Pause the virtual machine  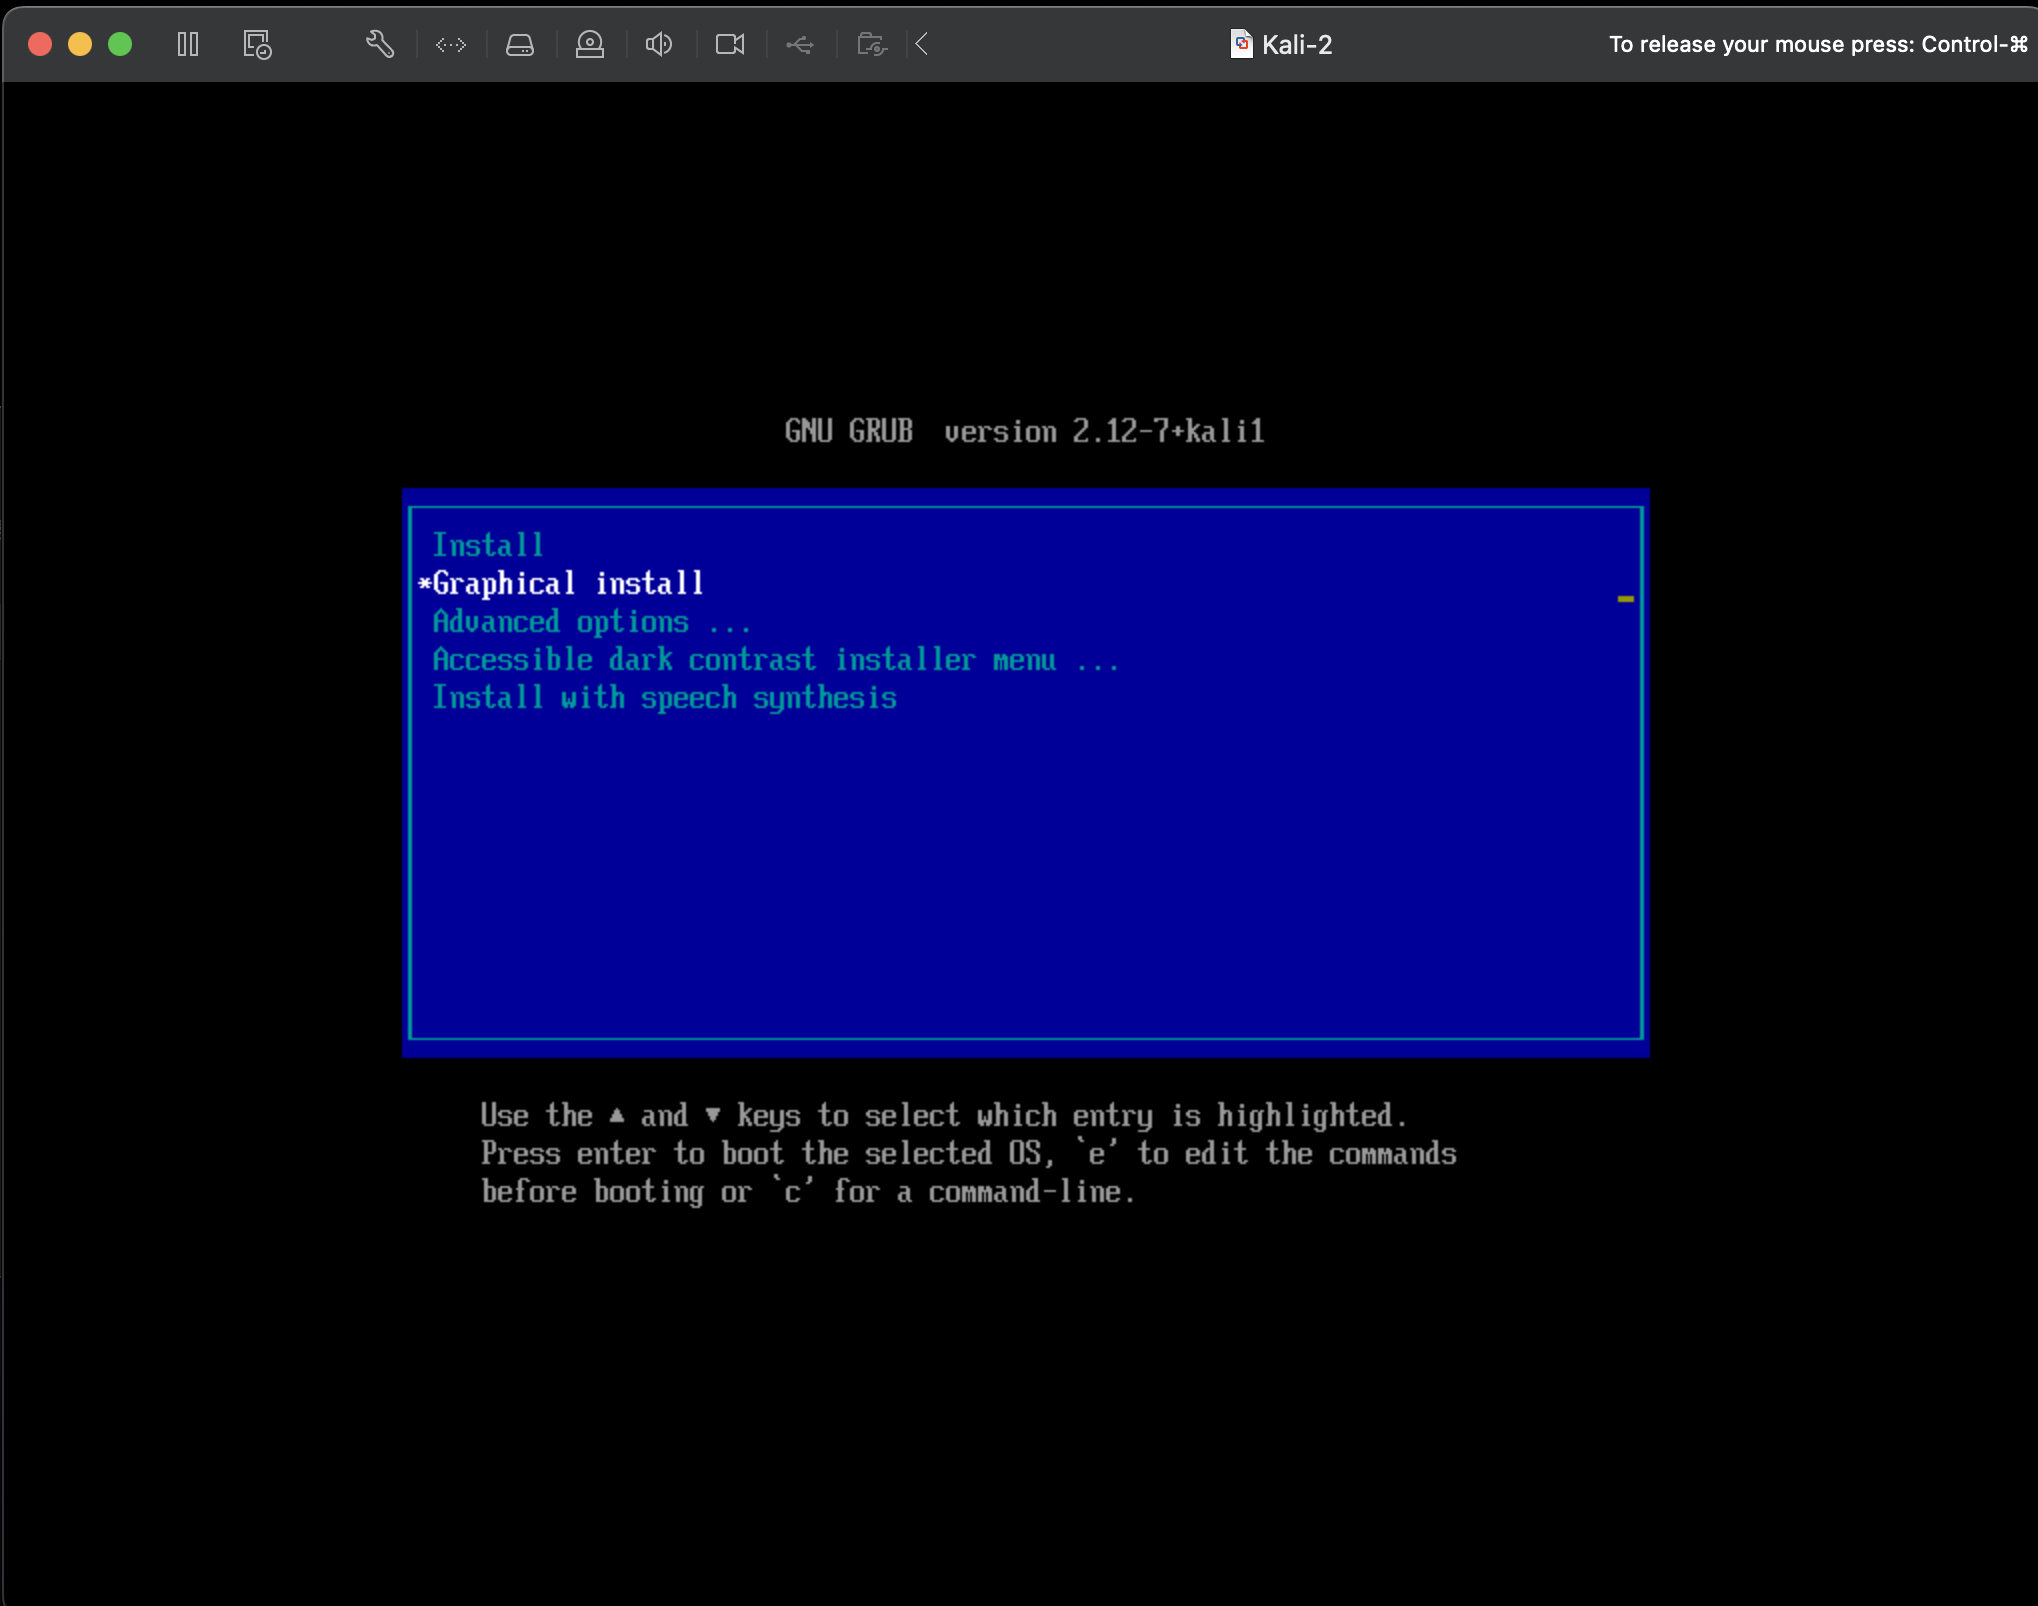187,44
